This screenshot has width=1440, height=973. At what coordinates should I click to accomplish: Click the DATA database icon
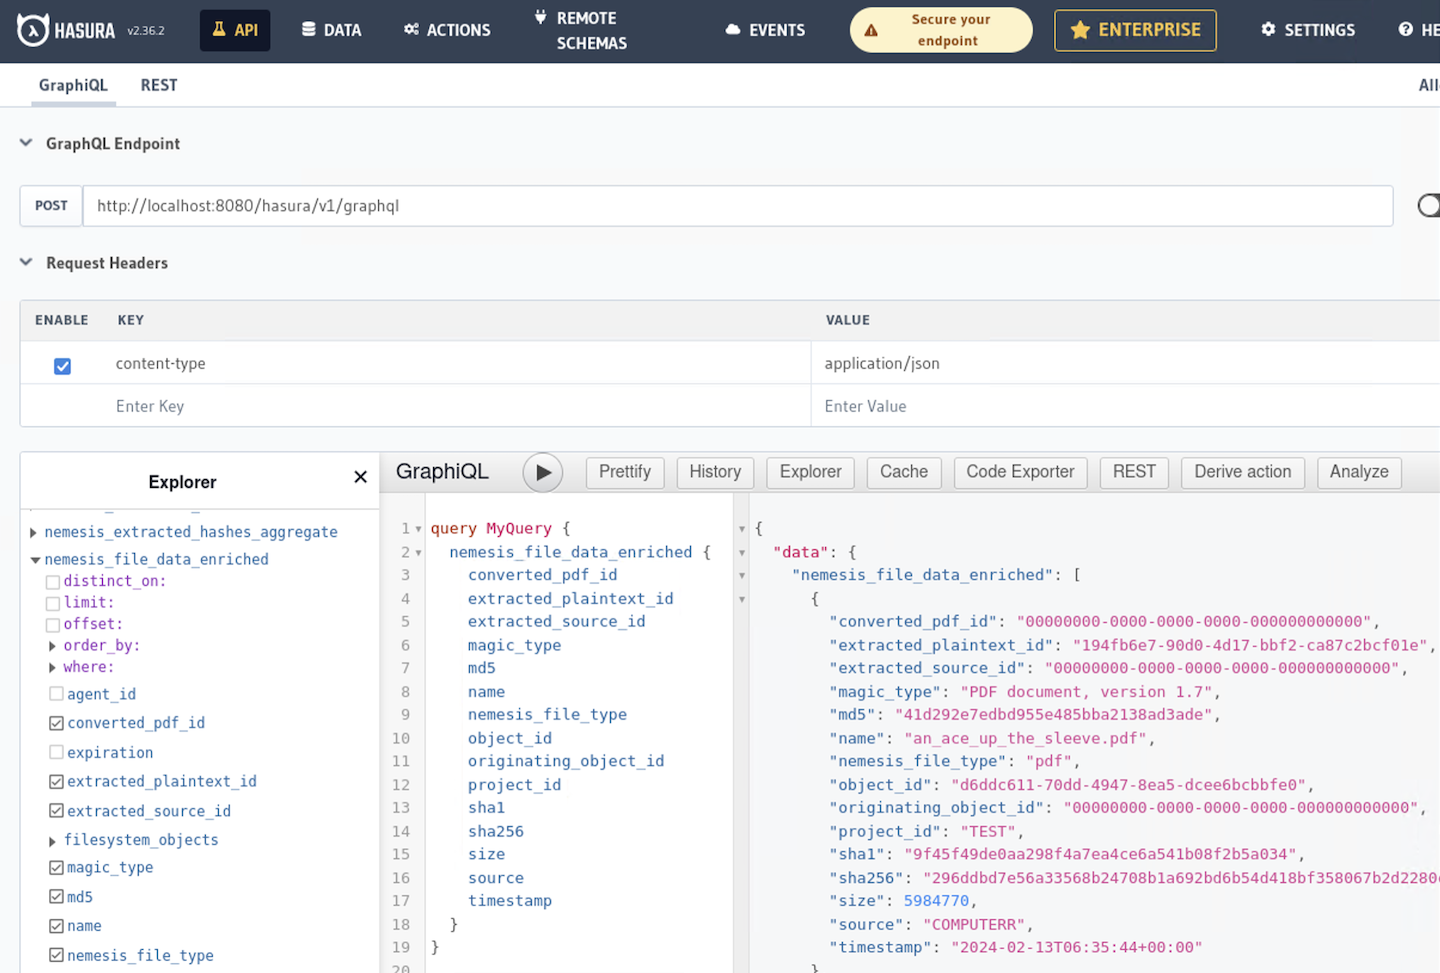[x=309, y=29]
